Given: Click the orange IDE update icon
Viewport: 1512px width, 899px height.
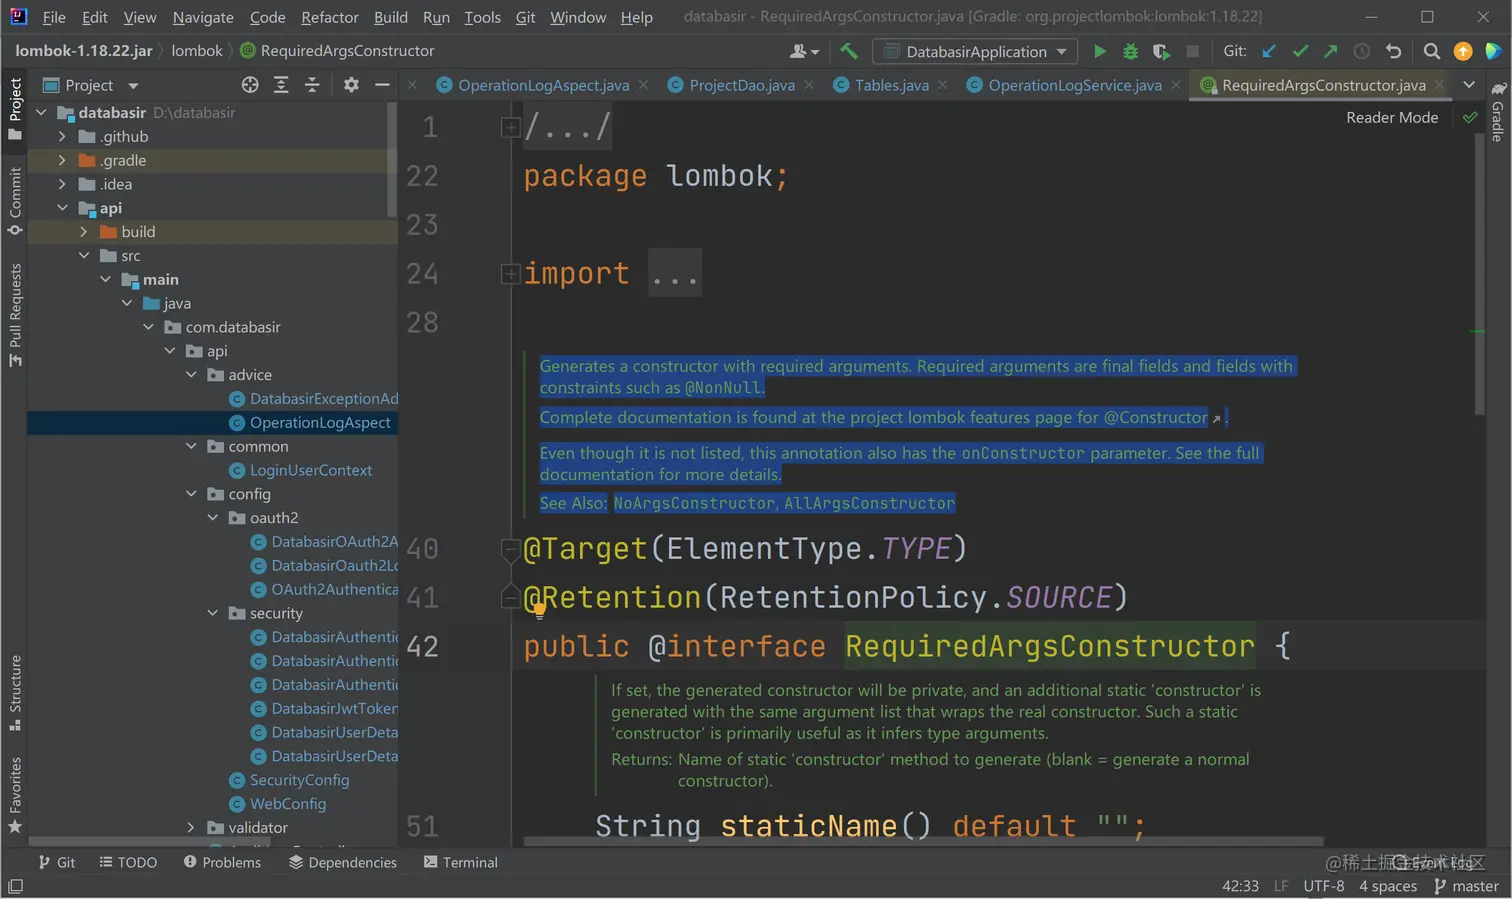Looking at the screenshot, I should [x=1462, y=51].
